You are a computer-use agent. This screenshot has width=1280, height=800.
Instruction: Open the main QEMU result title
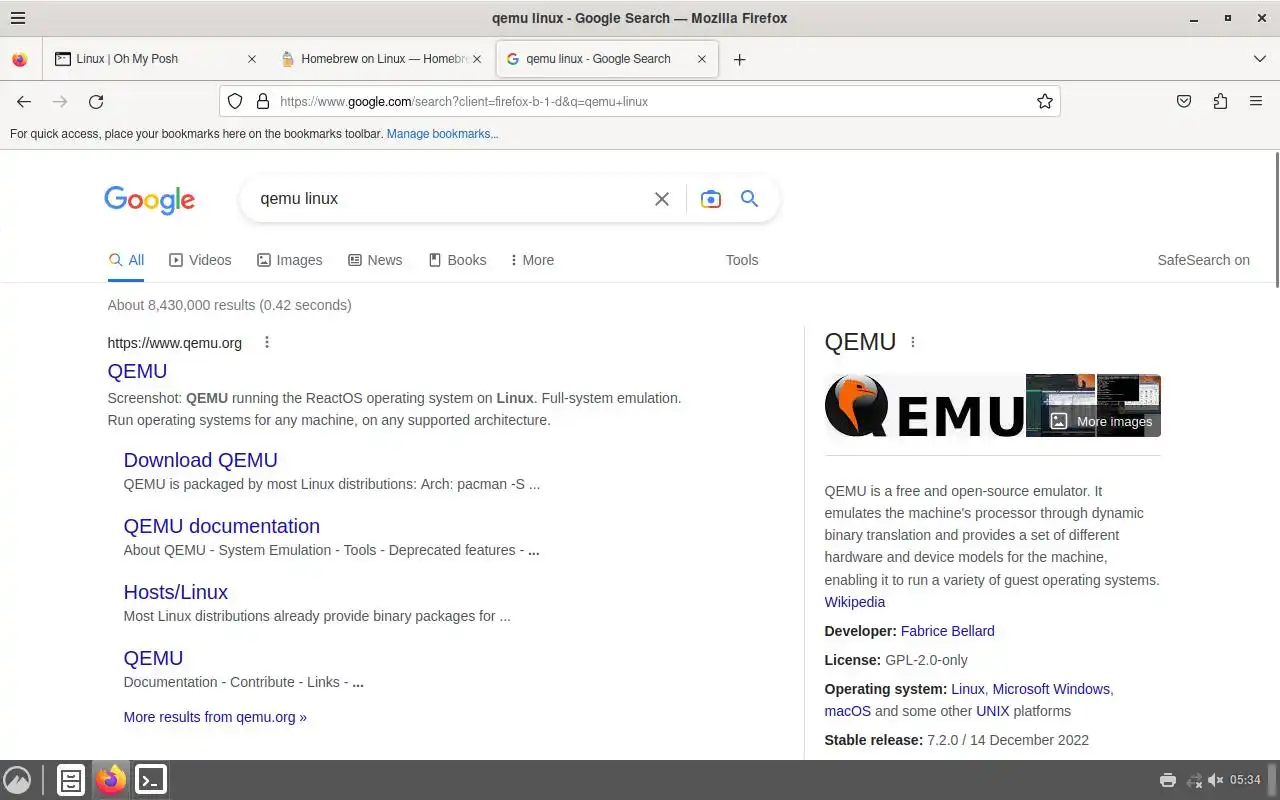[137, 371]
